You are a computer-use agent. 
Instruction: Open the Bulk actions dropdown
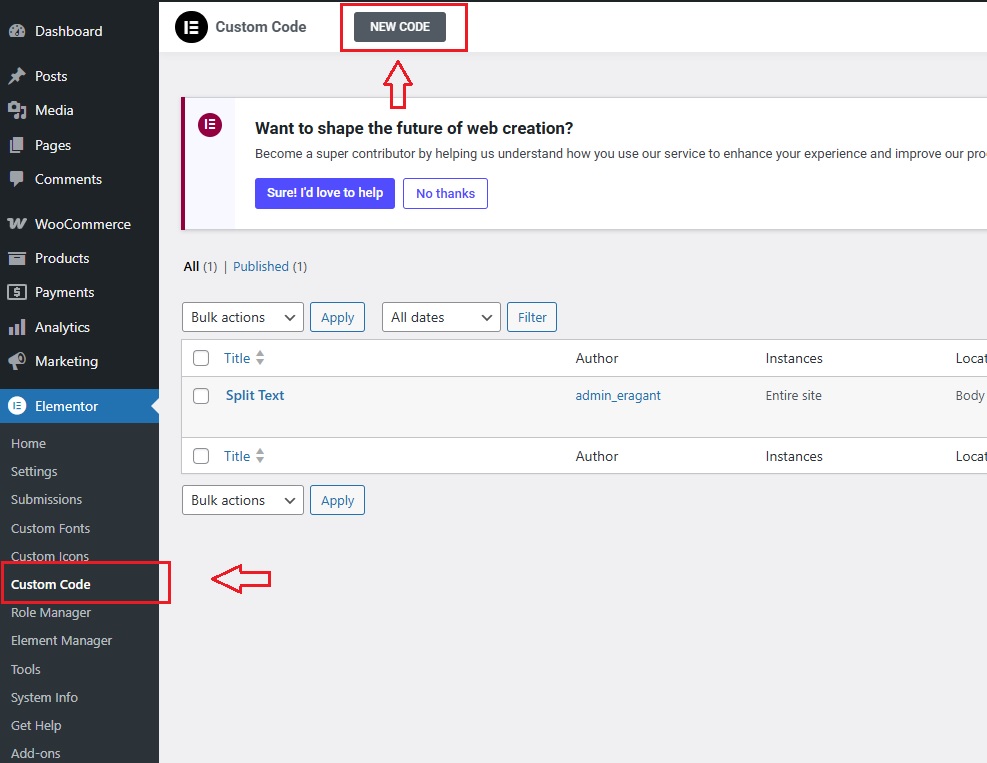pyautogui.click(x=242, y=317)
